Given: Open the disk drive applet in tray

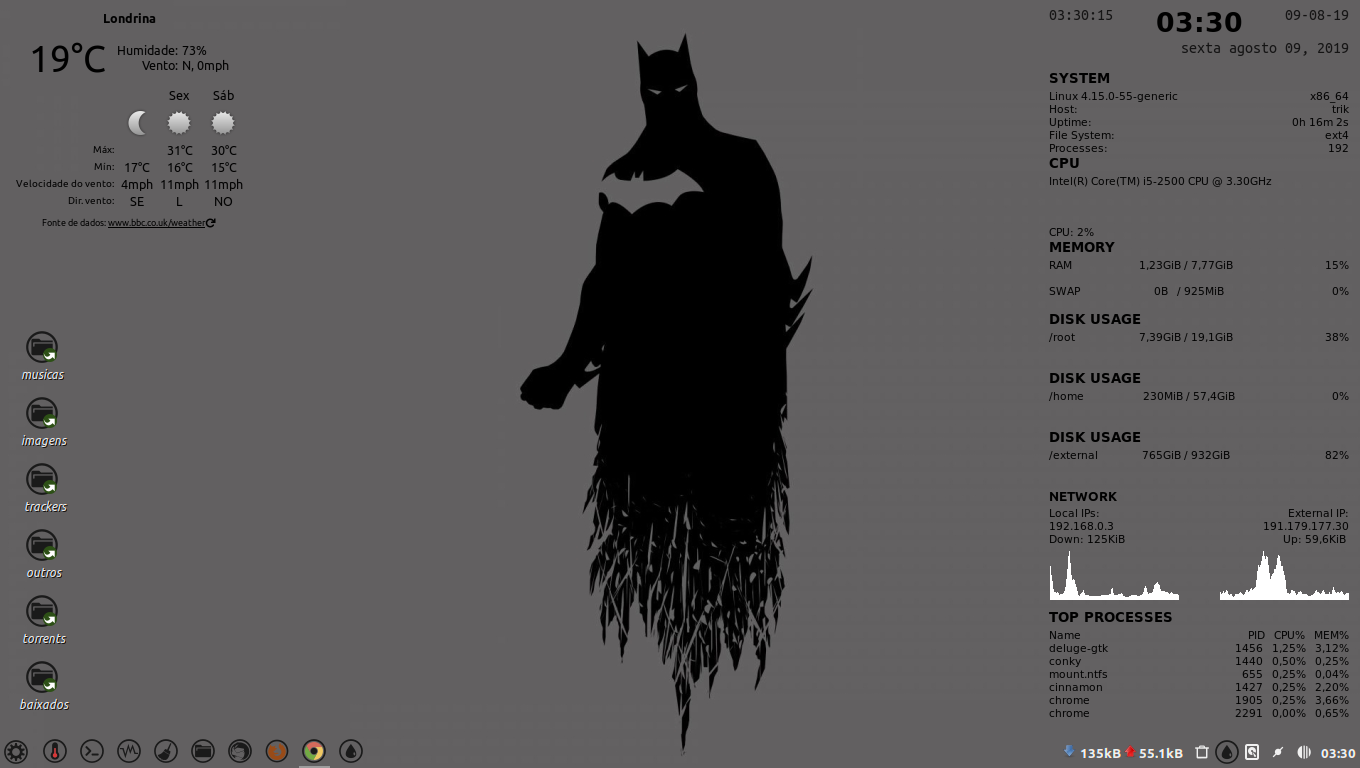Looking at the screenshot, I should 1252,753.
